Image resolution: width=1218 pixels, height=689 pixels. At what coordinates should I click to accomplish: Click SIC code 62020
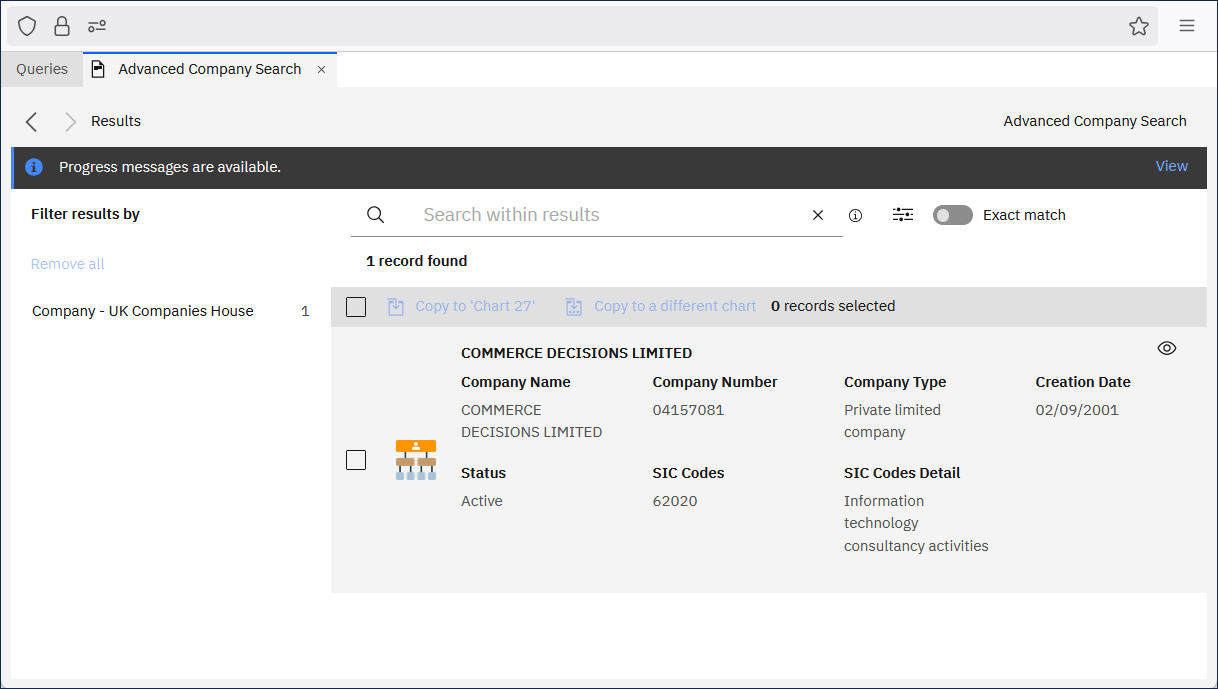point(675,501)
